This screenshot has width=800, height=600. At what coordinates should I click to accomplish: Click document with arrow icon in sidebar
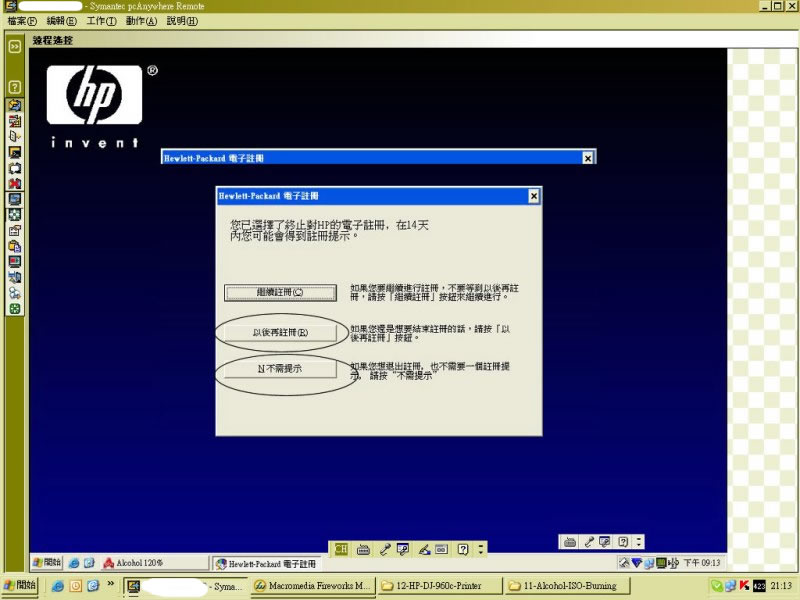[15, 136]
